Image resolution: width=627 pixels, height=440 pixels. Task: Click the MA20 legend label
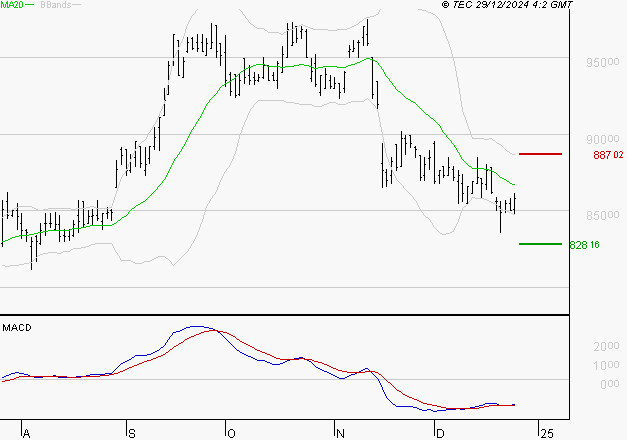point(12,5)
